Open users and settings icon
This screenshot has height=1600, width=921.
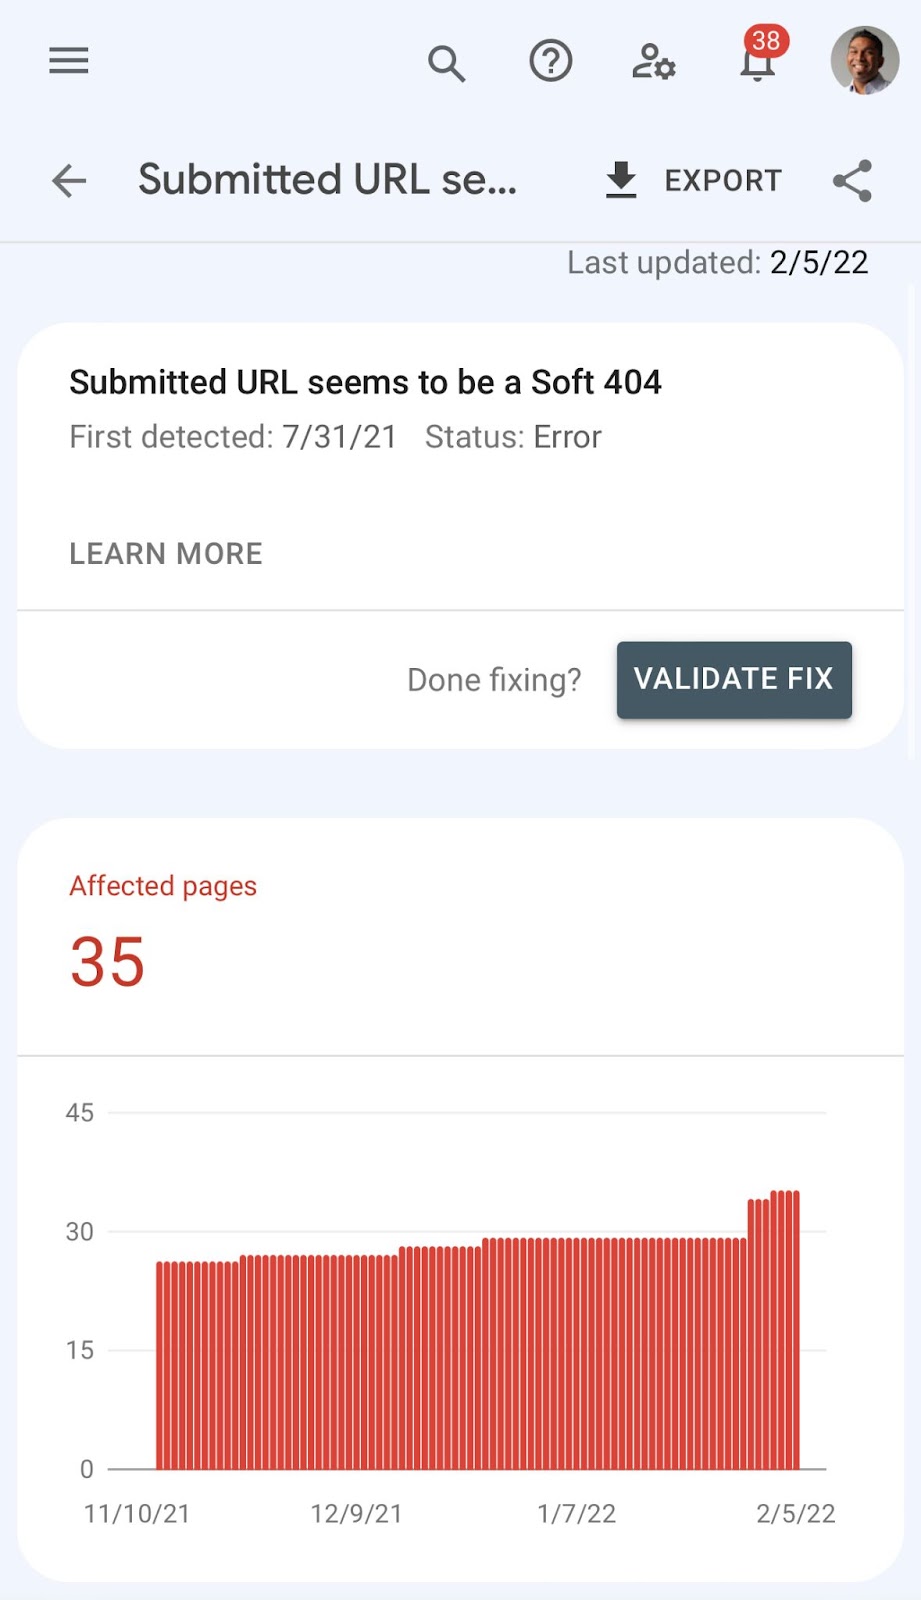click(654, 62)
